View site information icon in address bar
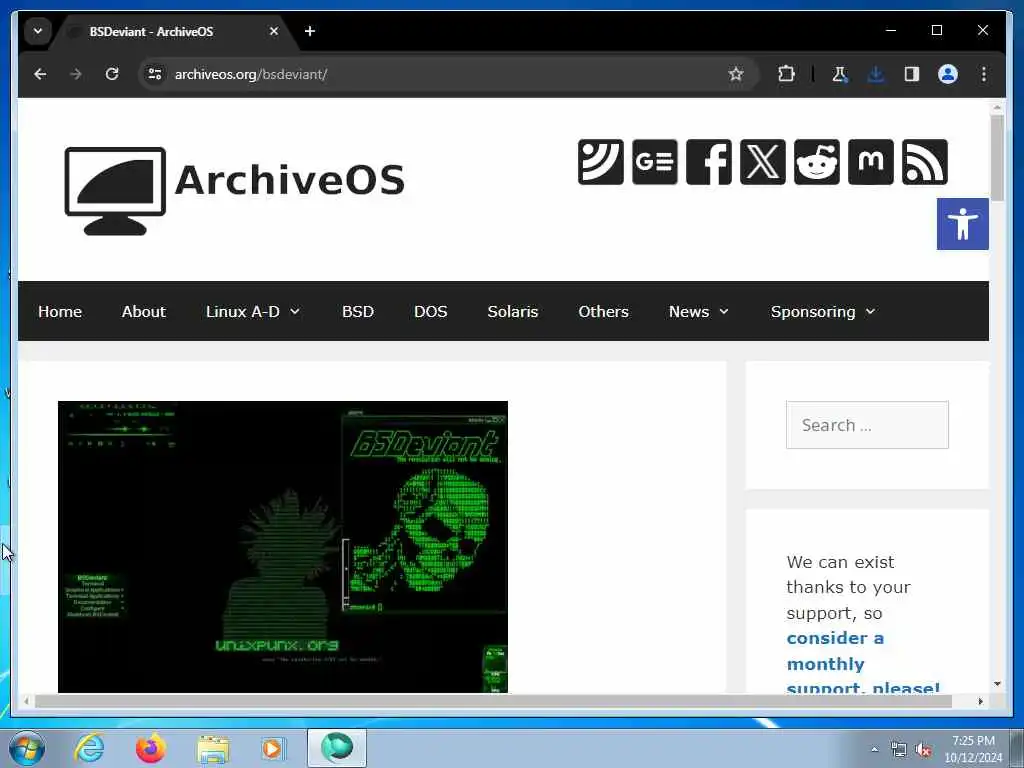 tap(155, 74)
